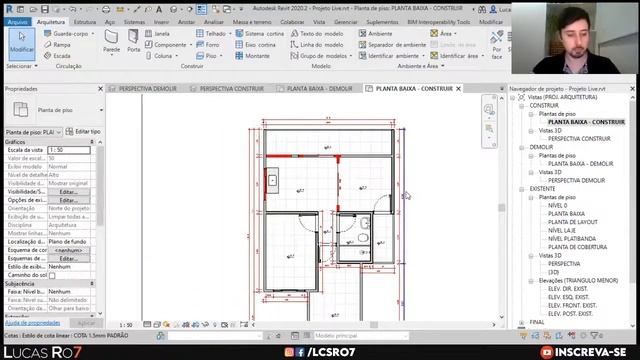
Task: Click the Editar tipo button
Action: pos(83,132)
